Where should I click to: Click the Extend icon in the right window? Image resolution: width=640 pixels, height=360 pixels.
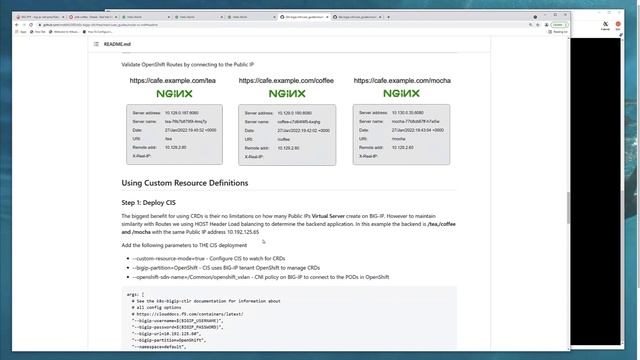605,26
